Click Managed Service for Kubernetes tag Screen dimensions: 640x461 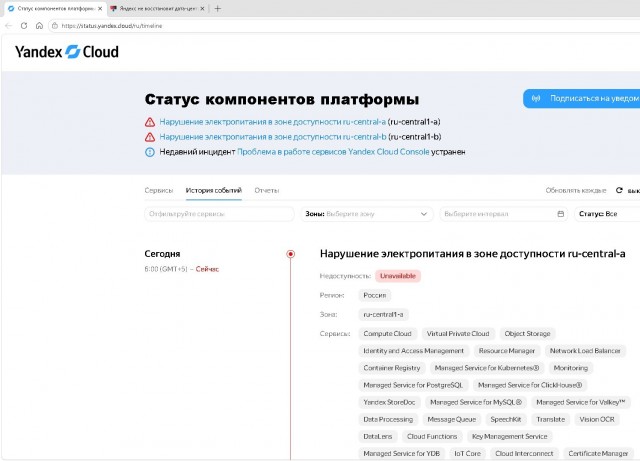coord(487,368)
